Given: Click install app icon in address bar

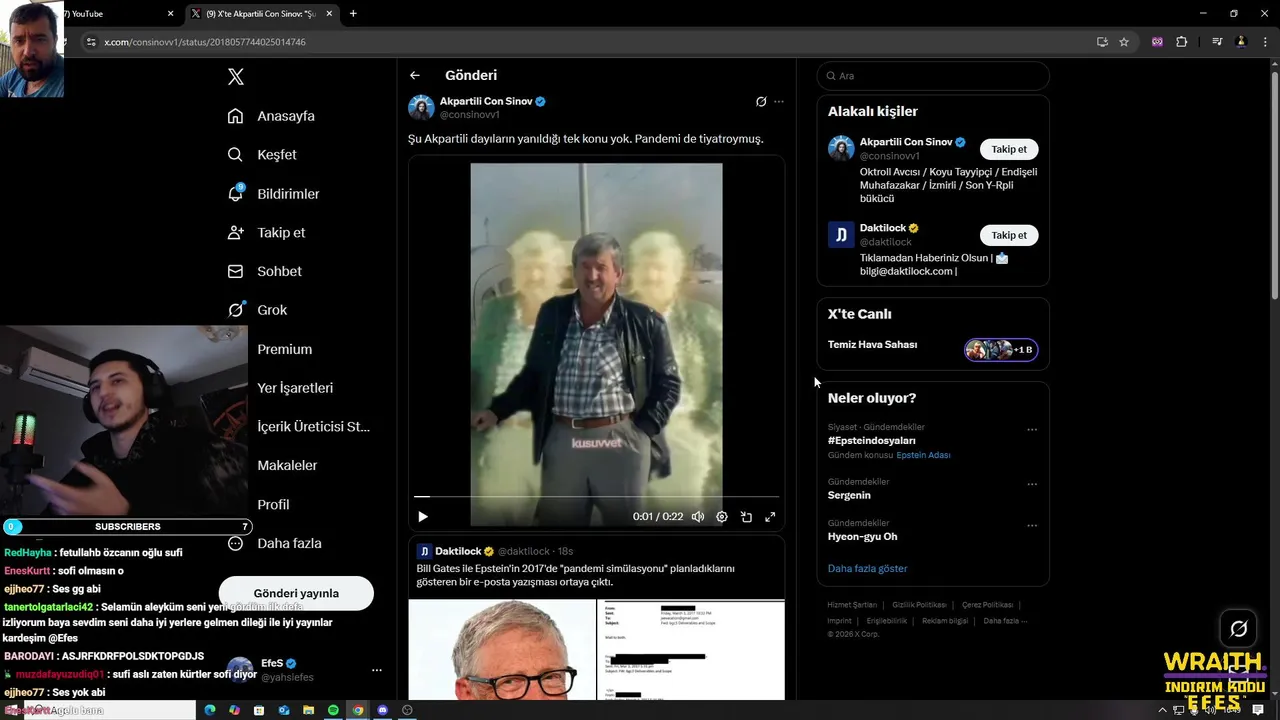Looking at the screenshot, I should point(1102,42).
